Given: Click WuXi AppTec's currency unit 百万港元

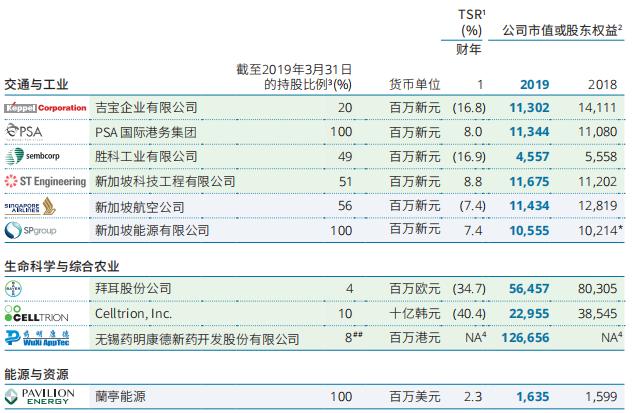Looking at the screenshot, I should click(x=414, y=338).
